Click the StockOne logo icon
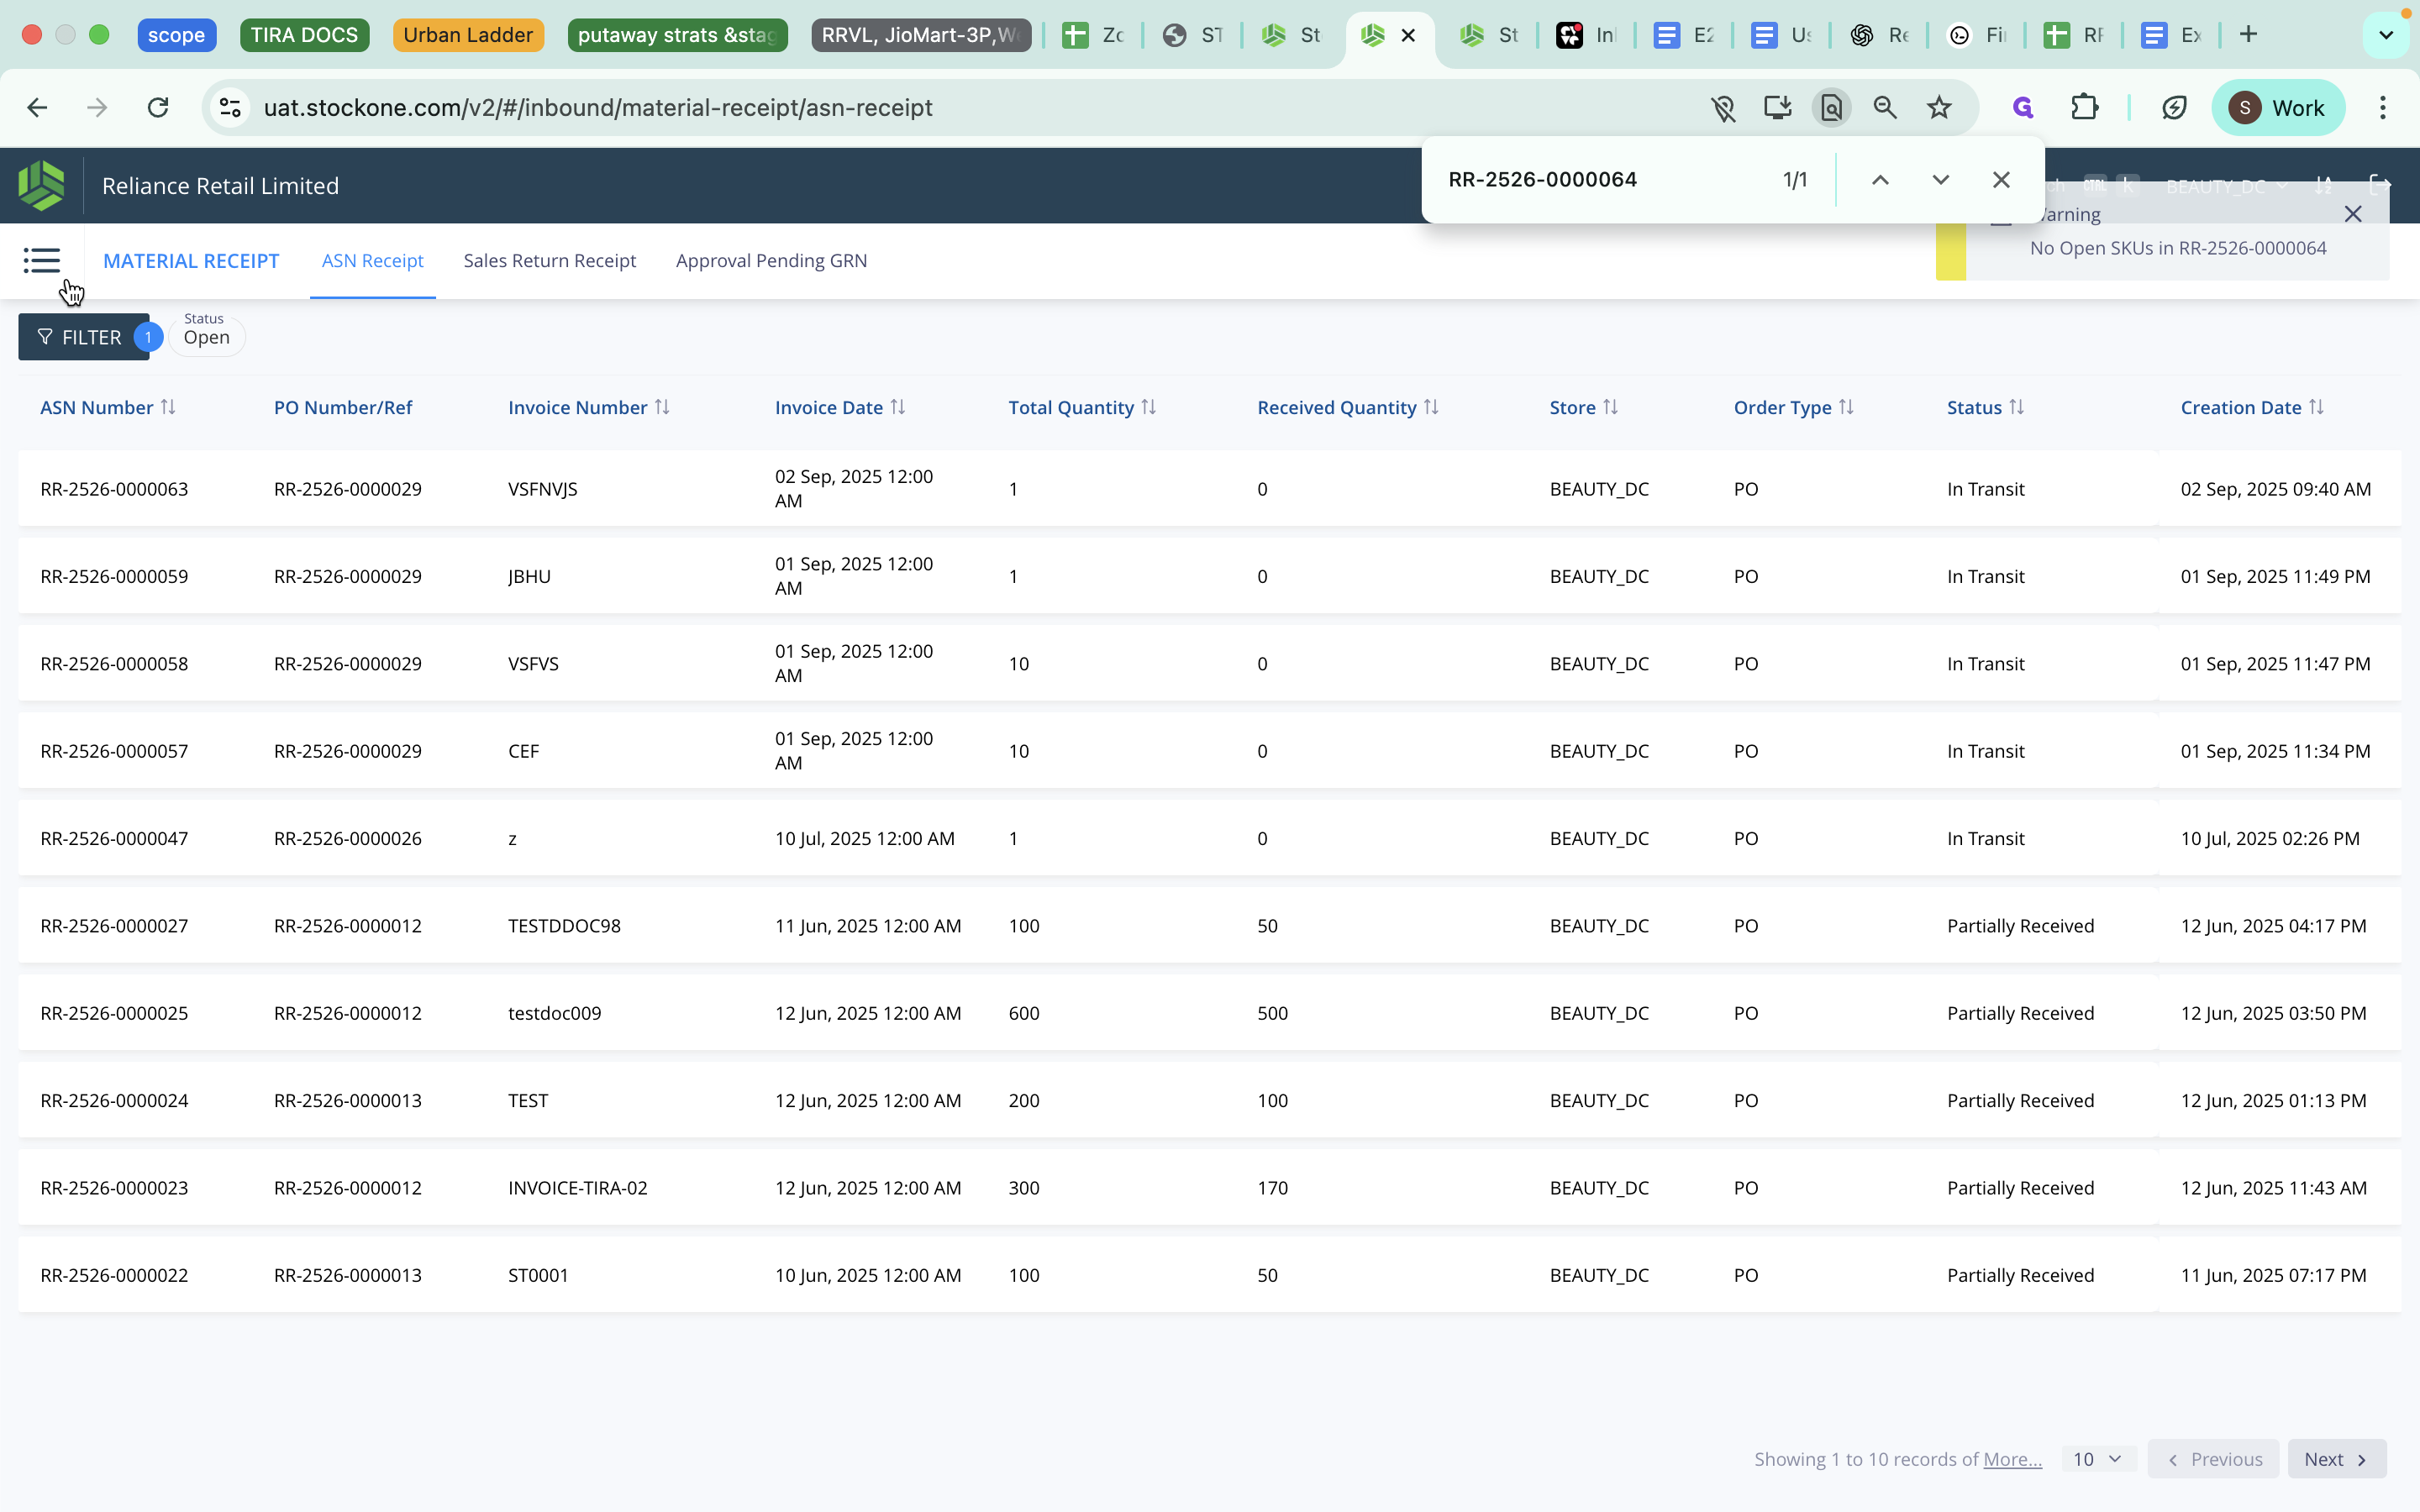The height and width of the screenshot is (1512, 2420). point(41,186)
